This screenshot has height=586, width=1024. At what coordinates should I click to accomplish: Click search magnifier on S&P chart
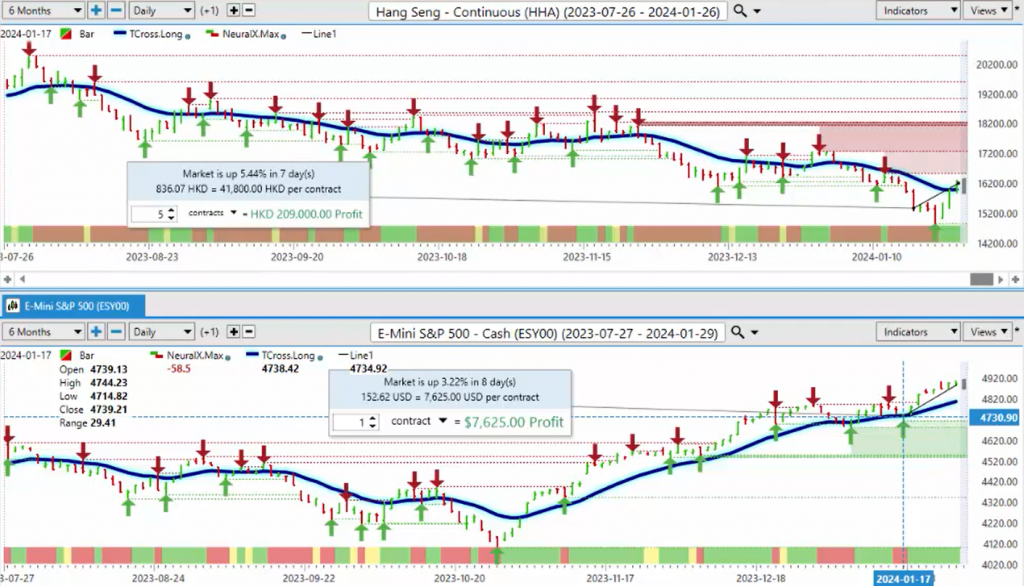(x=737, y=332)
